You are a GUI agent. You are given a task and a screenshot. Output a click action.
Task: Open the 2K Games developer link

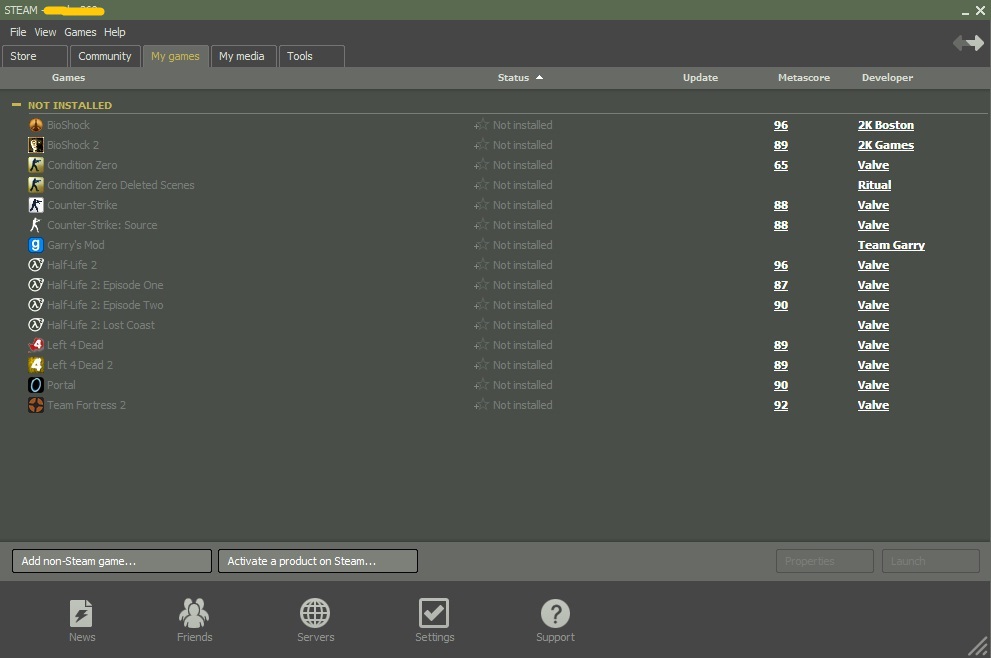(885, 145)
